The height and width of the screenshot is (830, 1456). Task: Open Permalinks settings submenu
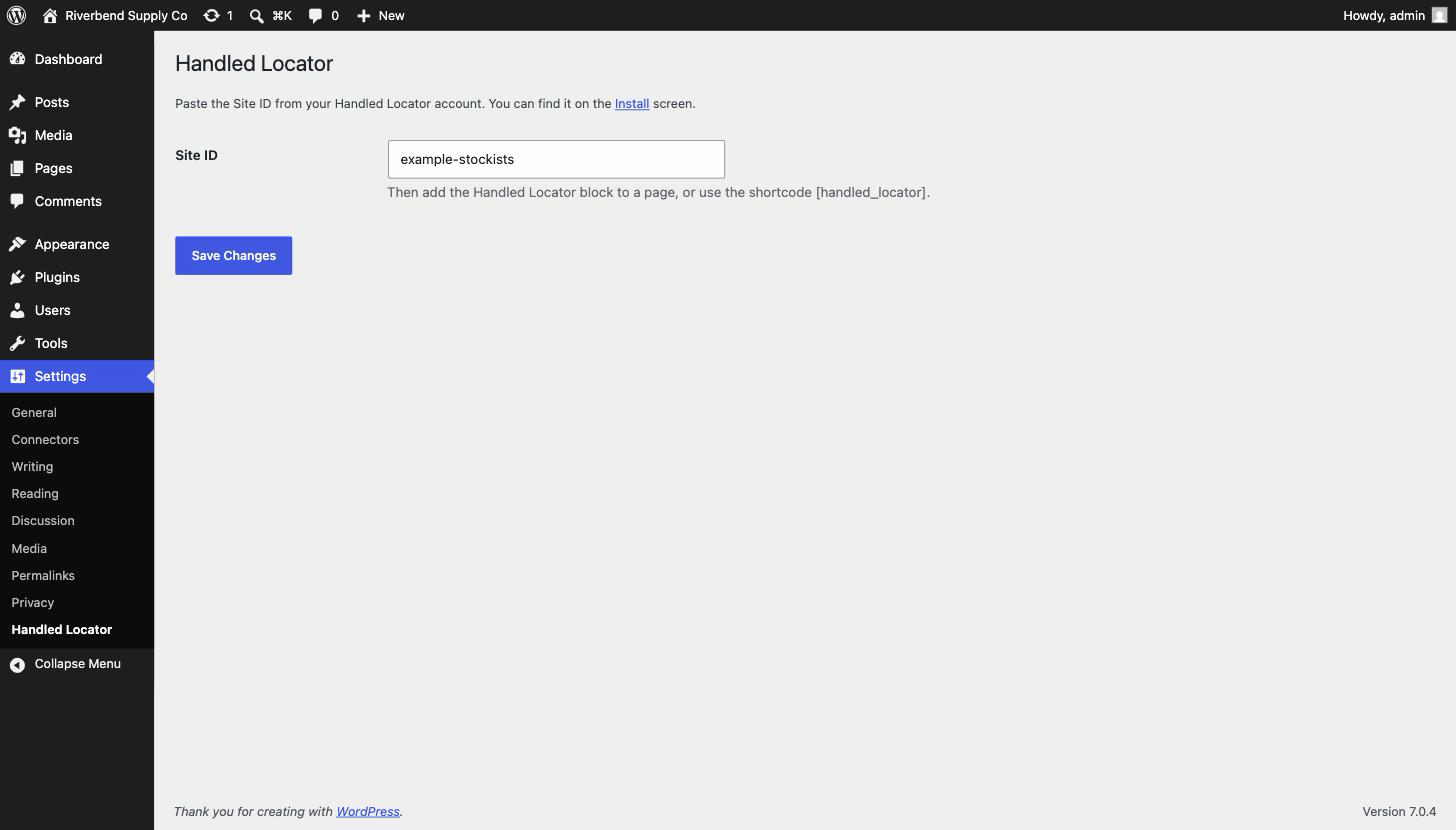click(x=43, y=575)
